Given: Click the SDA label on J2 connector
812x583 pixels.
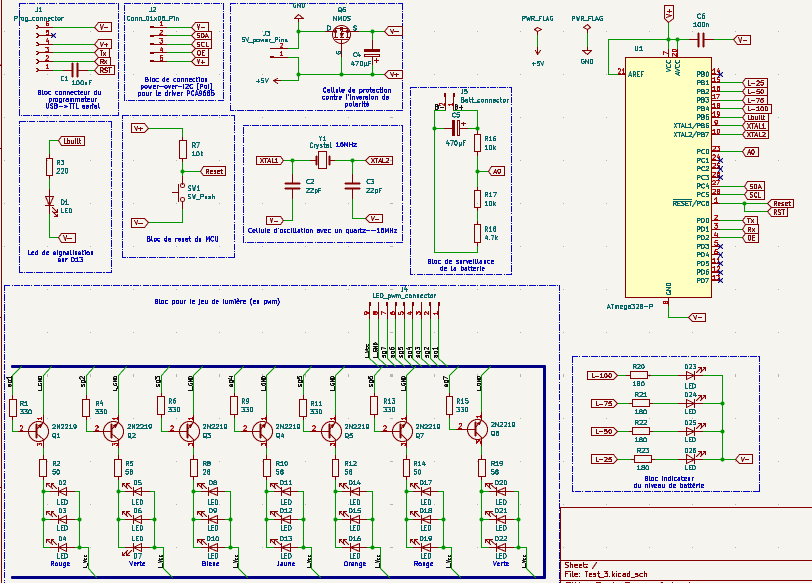Looking at the screenshot, I should coord(203,35).
